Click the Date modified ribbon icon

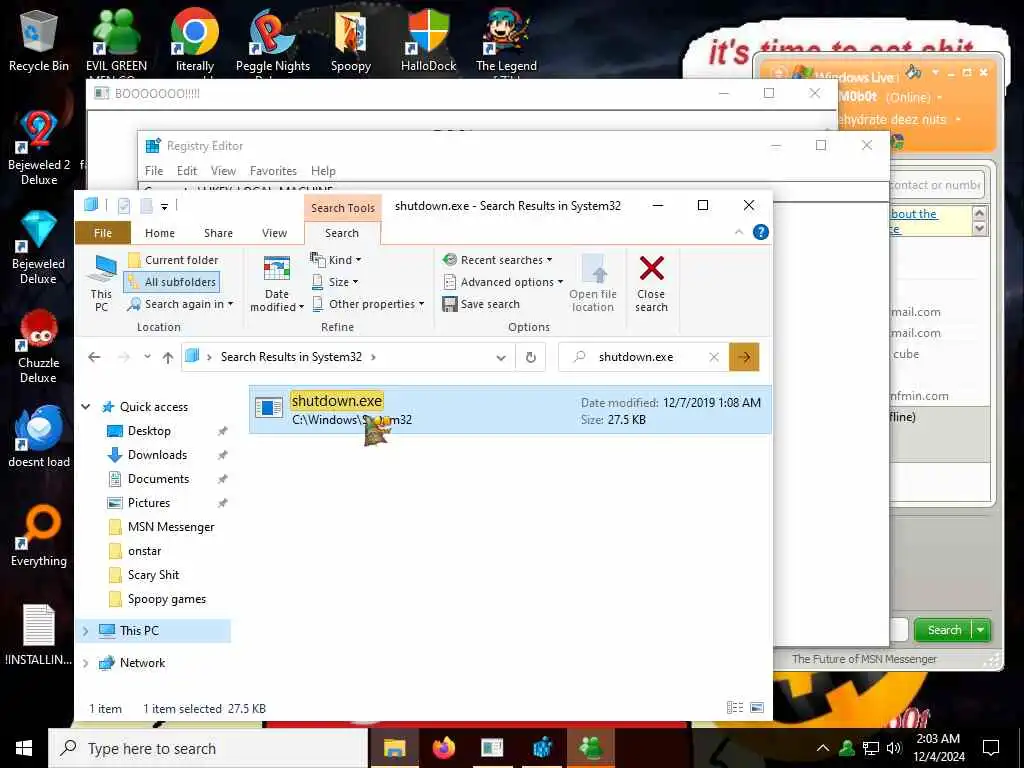point(277,283)
